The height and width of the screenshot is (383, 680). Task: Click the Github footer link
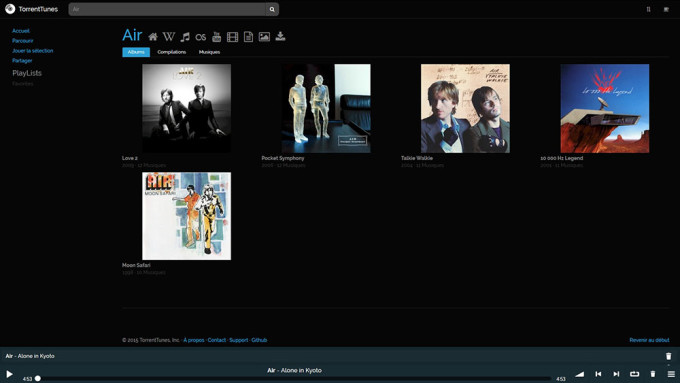[259, 340]
